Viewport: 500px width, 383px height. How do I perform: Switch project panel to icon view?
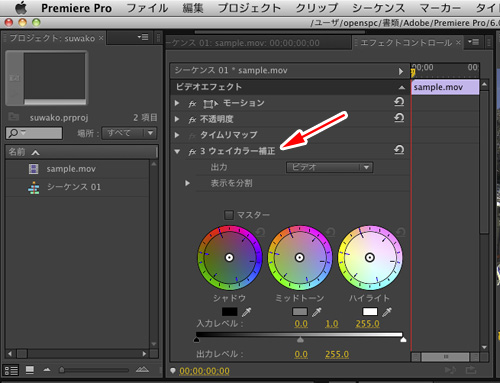(x=30, y=370)
